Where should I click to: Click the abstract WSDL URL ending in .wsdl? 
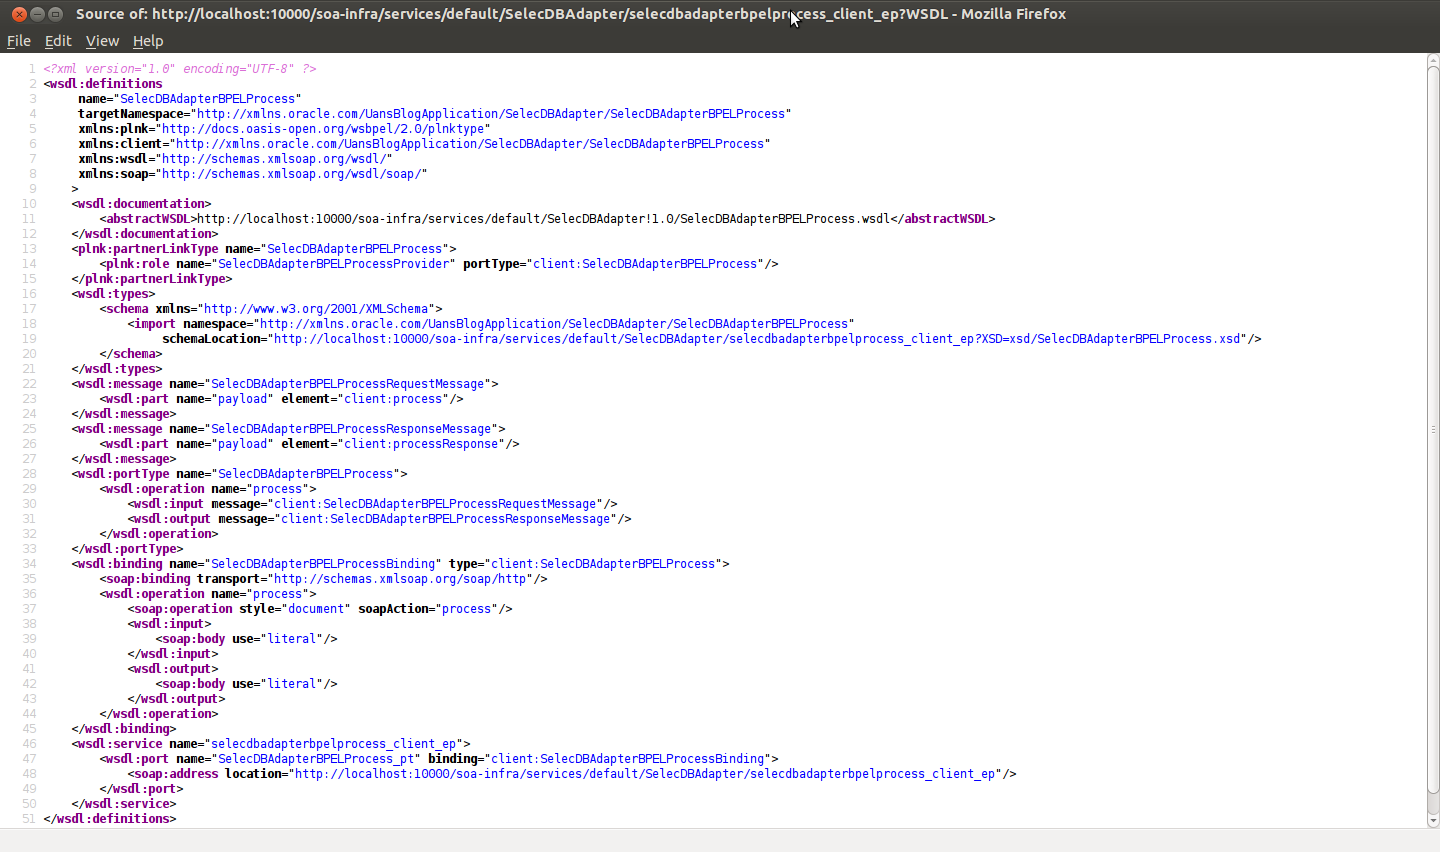click(543, 219)
